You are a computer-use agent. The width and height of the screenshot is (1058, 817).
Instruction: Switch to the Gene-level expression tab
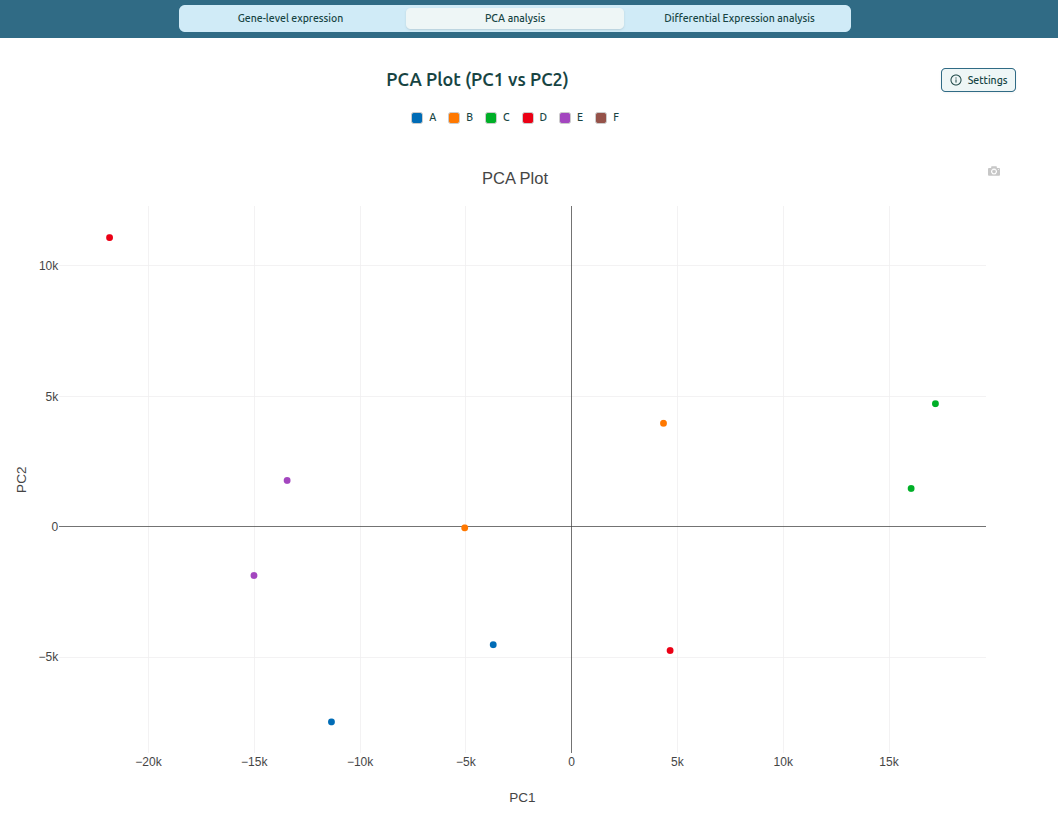point(291,18)
